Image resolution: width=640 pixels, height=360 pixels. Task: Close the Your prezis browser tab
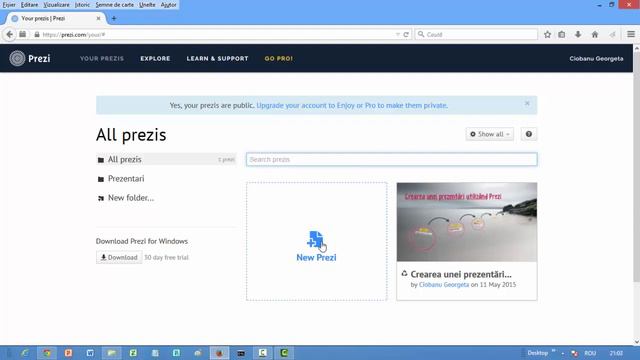coord(98,18)
